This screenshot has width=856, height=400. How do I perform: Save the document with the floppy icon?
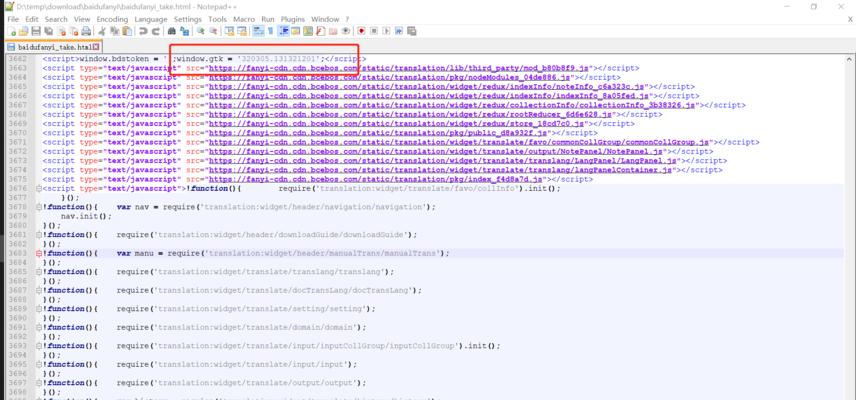pos(36,31)
